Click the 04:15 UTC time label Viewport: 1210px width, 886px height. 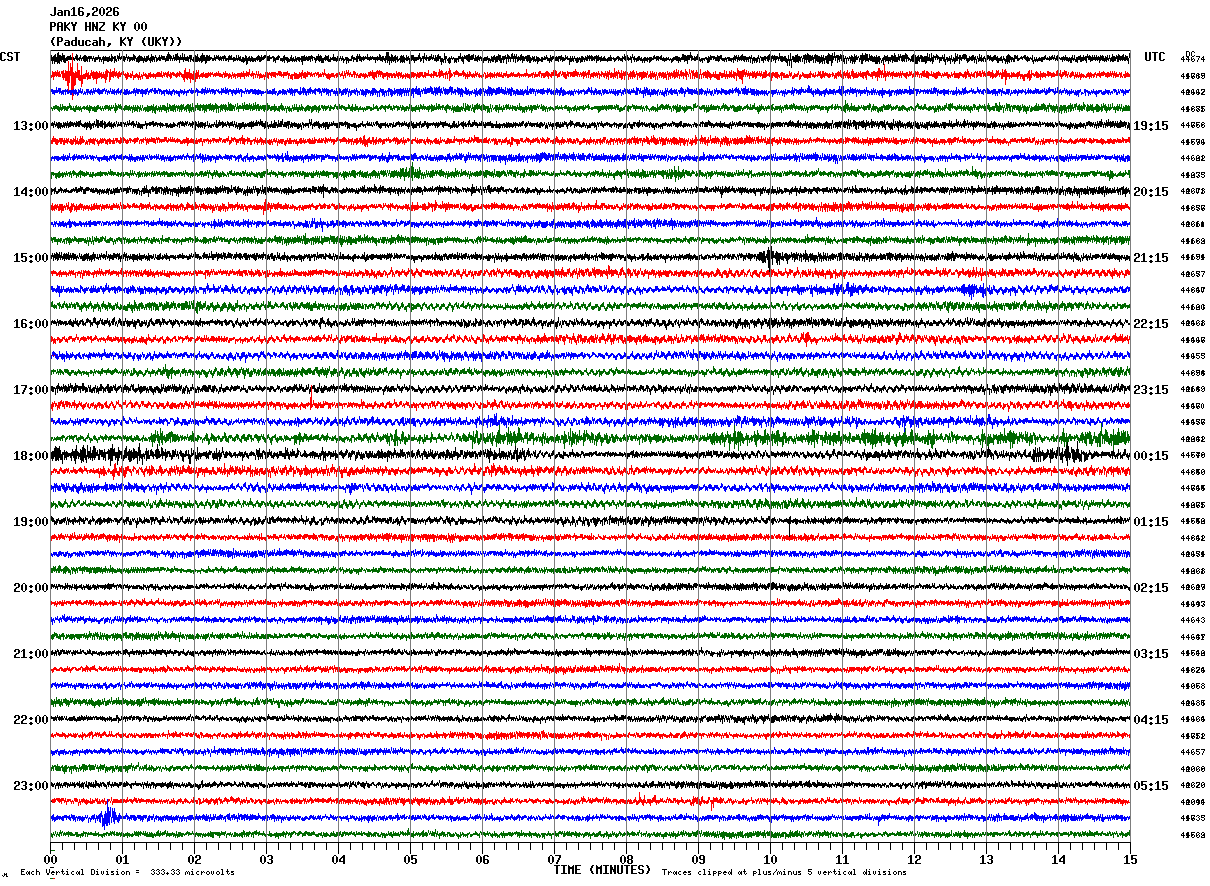(x=1151, y=720)
